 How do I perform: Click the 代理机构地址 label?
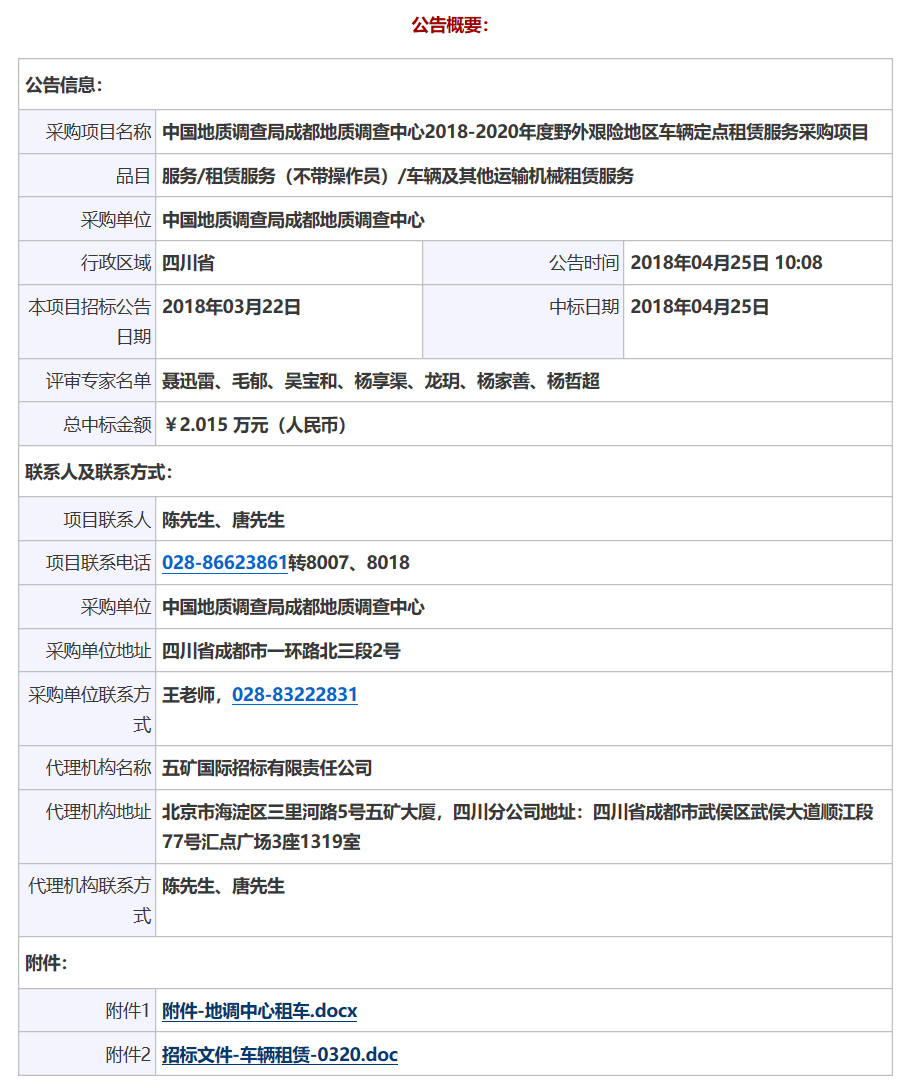[x=98, y=812]
